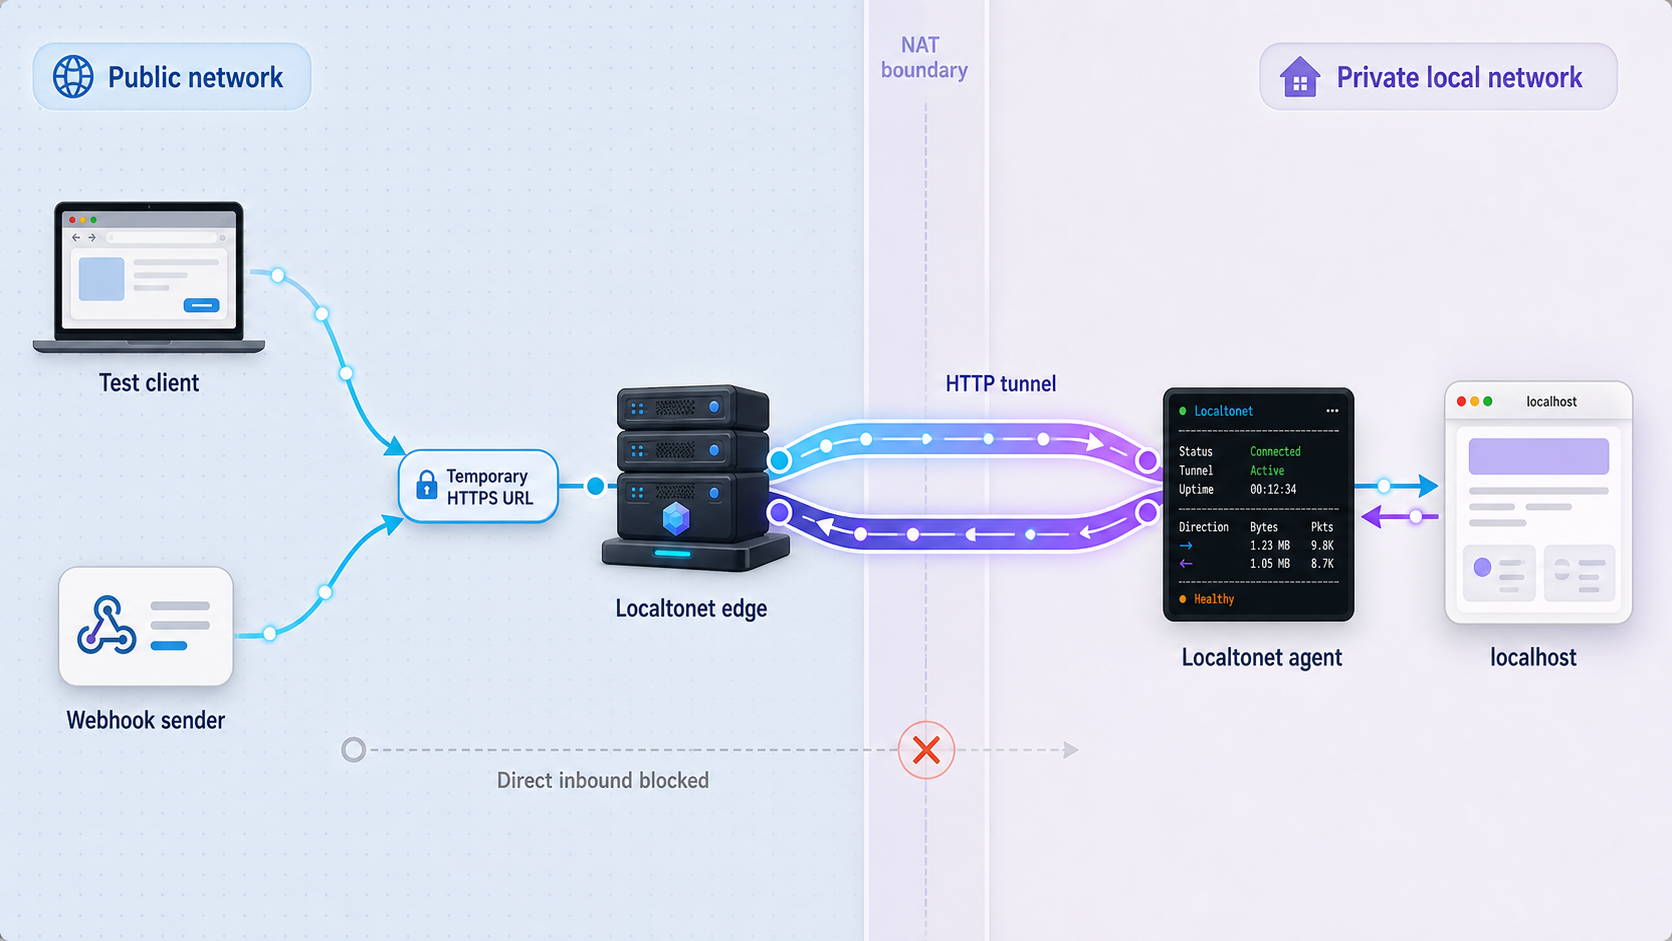Click the 'Test client' caption
The image size is (1672, 941).
[149, 383]
